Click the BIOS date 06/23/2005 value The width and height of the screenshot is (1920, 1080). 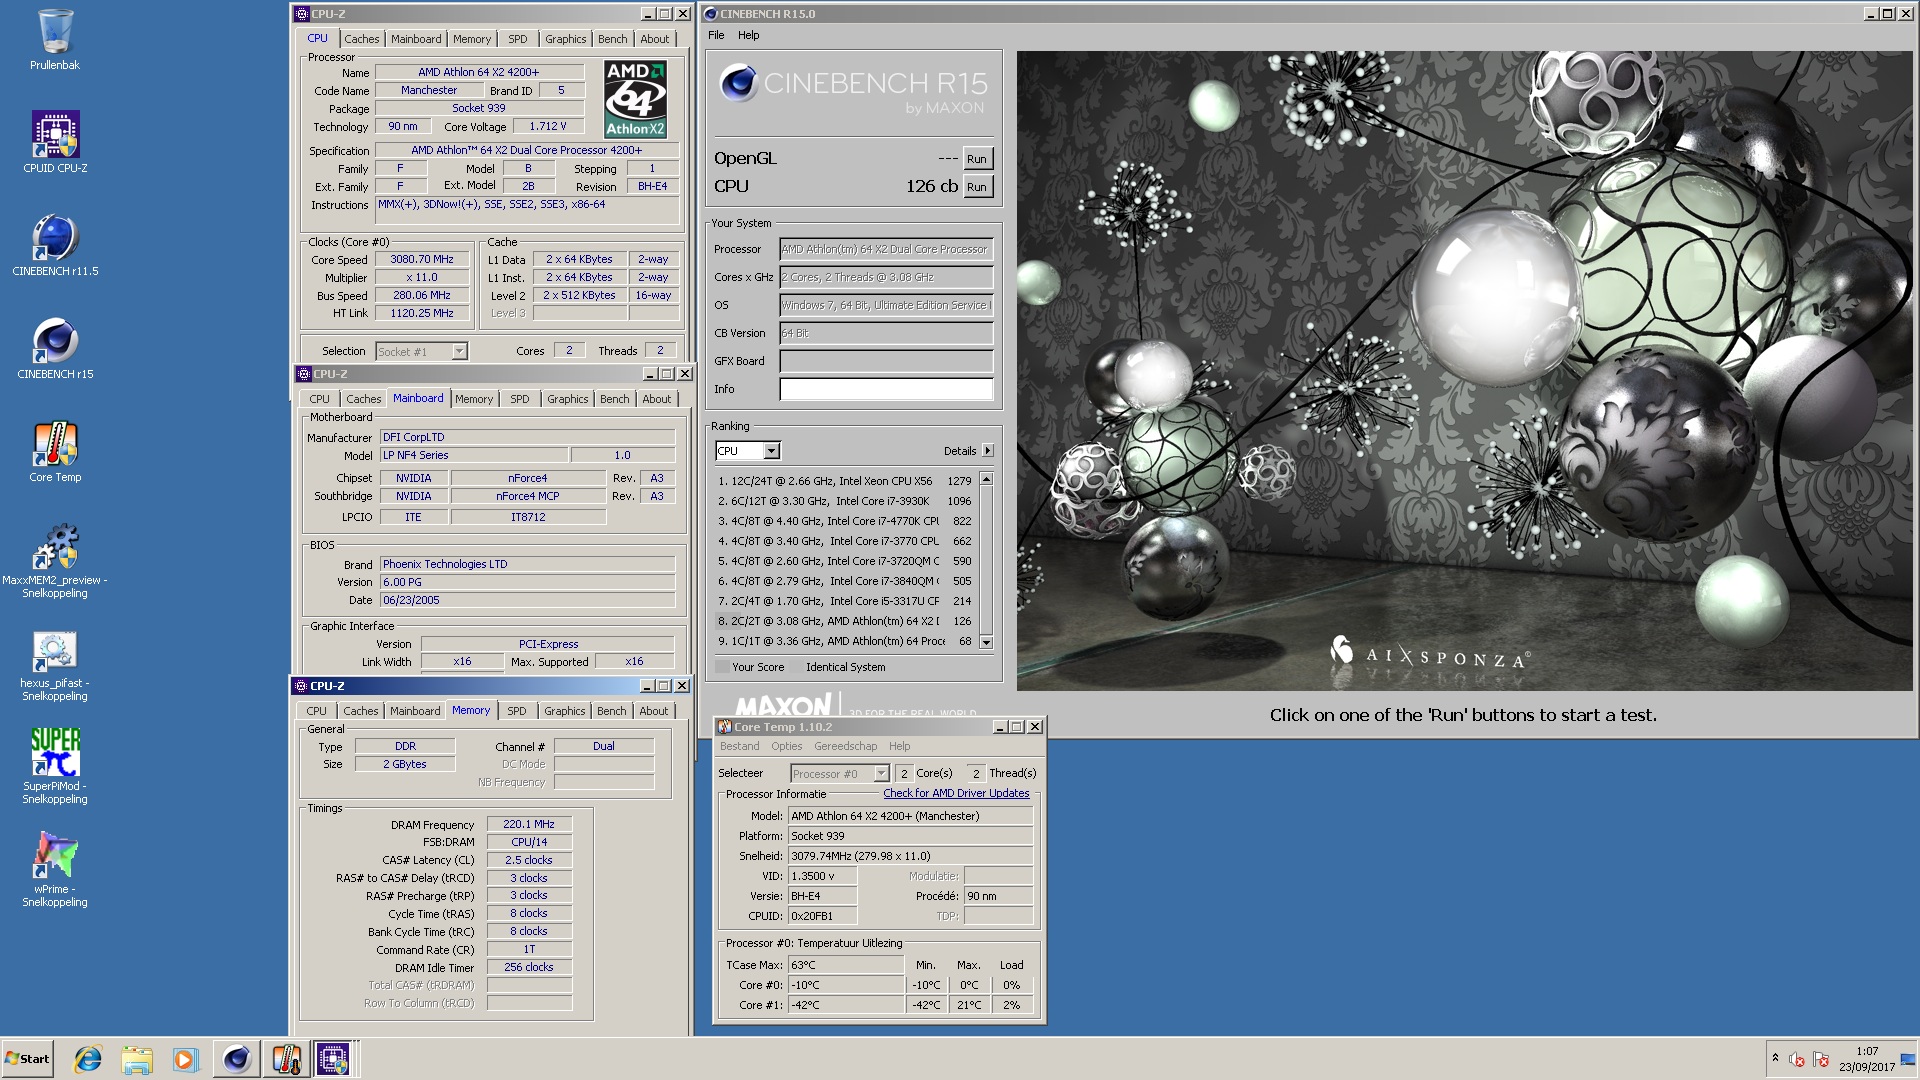pos(527,600)
